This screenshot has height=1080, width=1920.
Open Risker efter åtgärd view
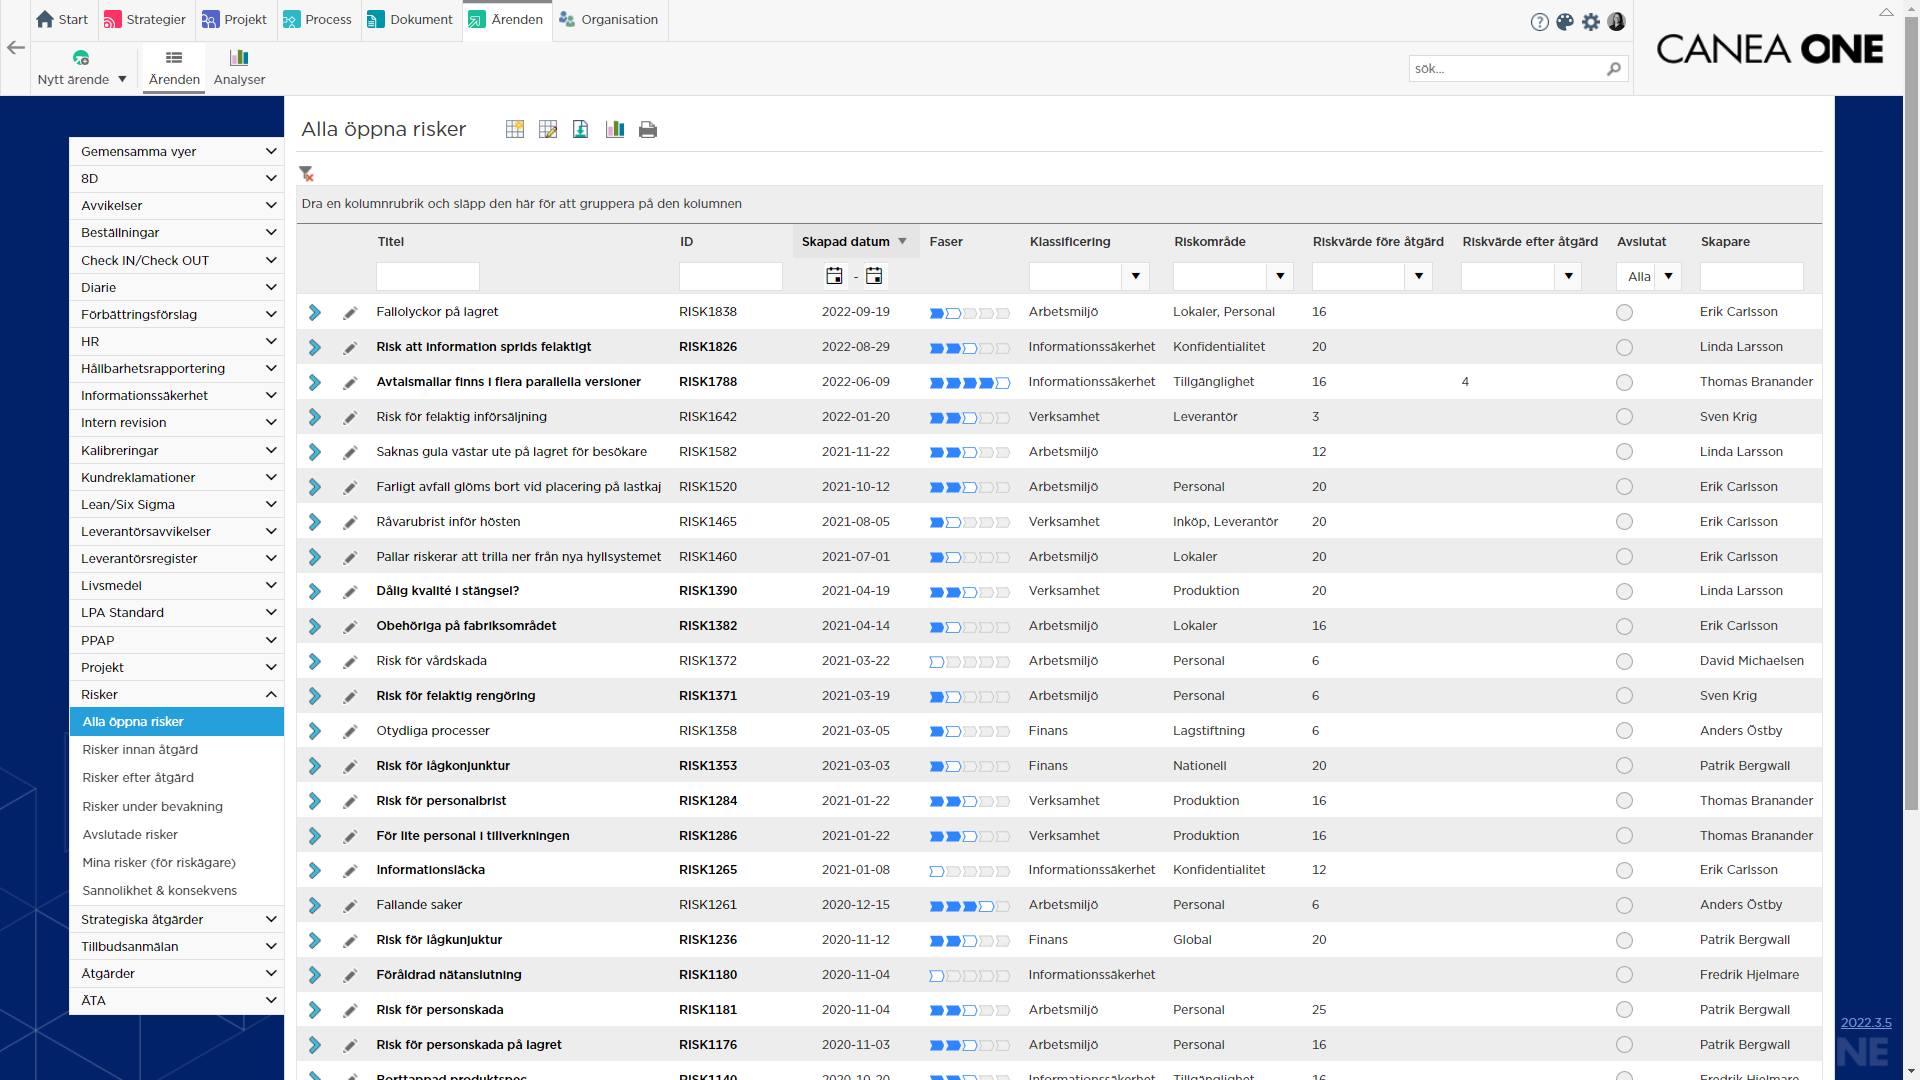[138, 778]
